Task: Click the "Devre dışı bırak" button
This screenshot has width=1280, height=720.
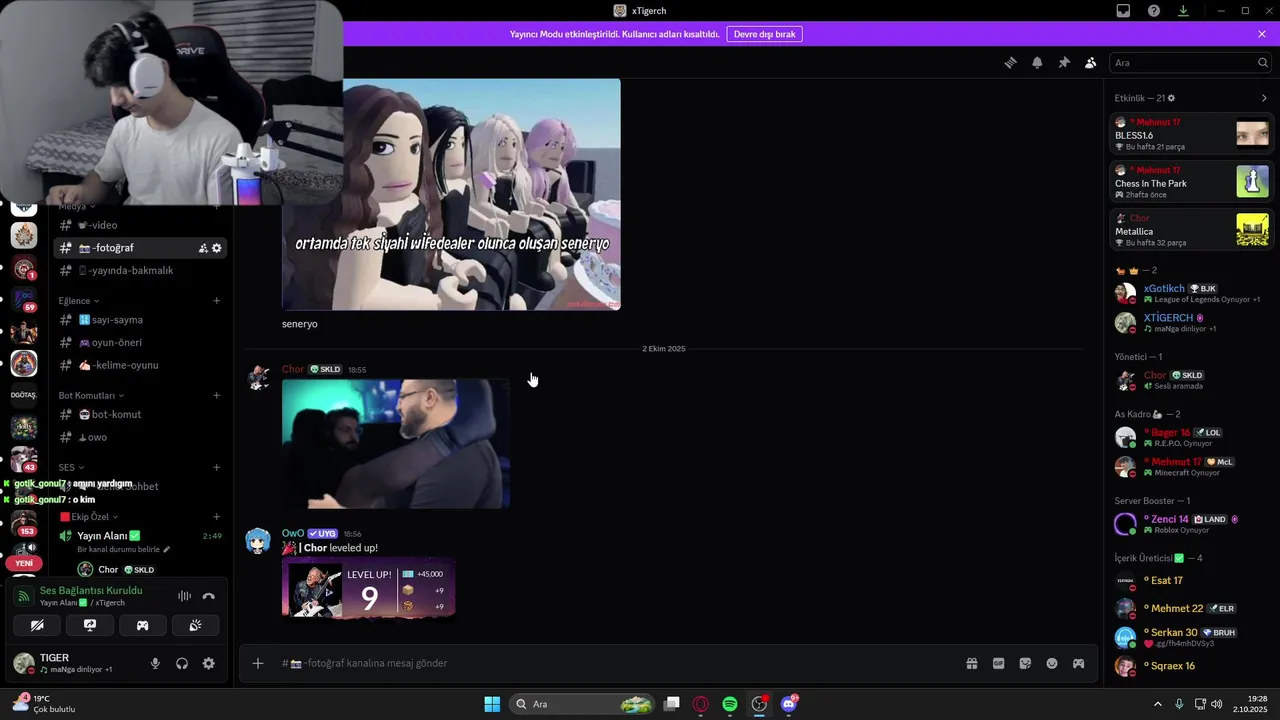Action: (x=764, y=34)
